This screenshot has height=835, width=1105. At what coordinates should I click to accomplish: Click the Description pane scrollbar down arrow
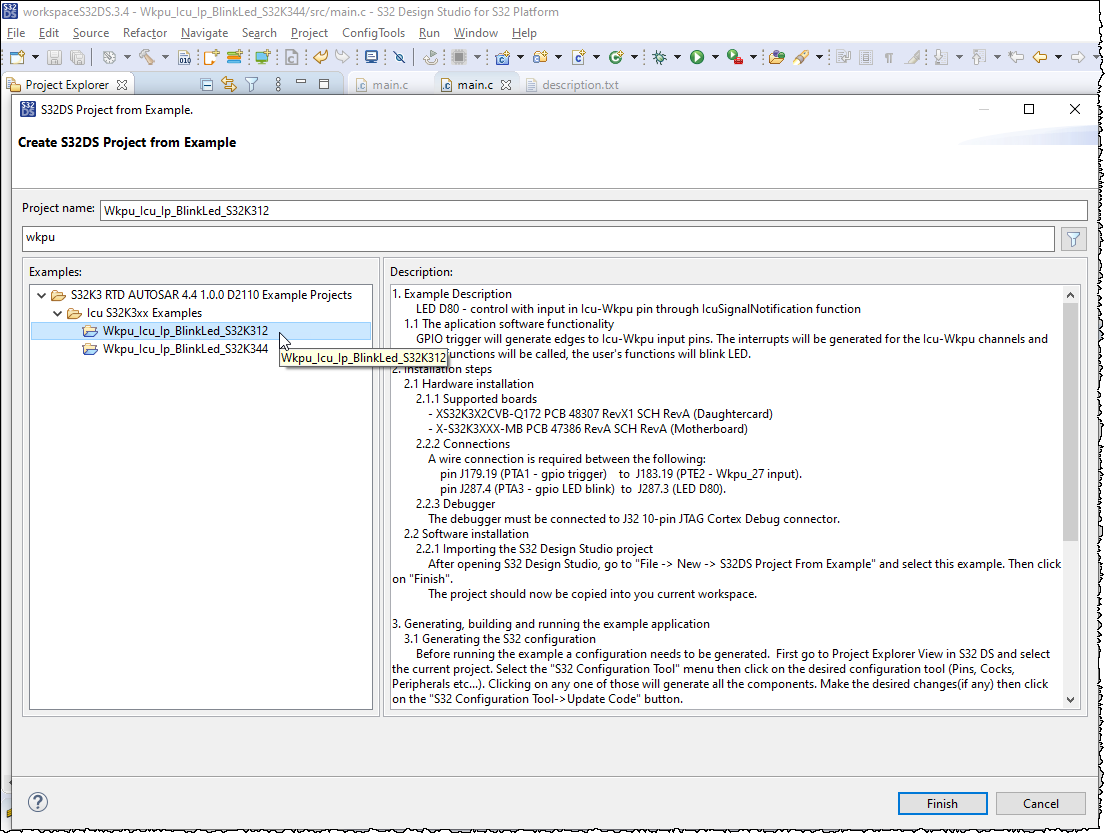point(1071,699)
